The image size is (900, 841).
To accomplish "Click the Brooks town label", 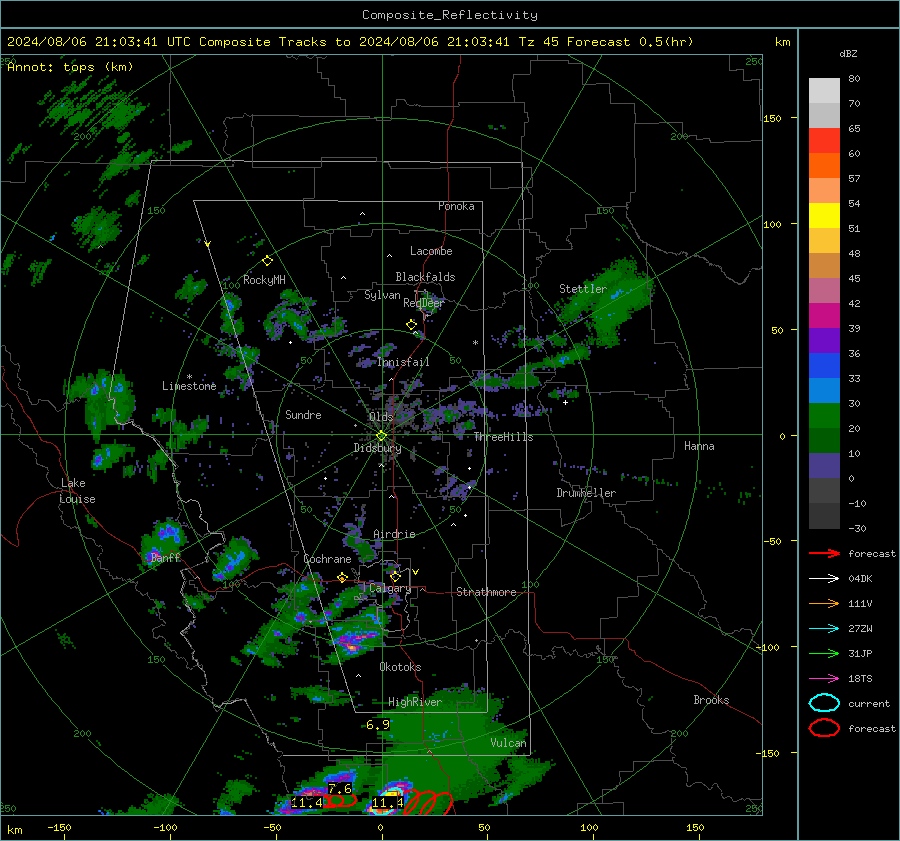I will point(711,700).
